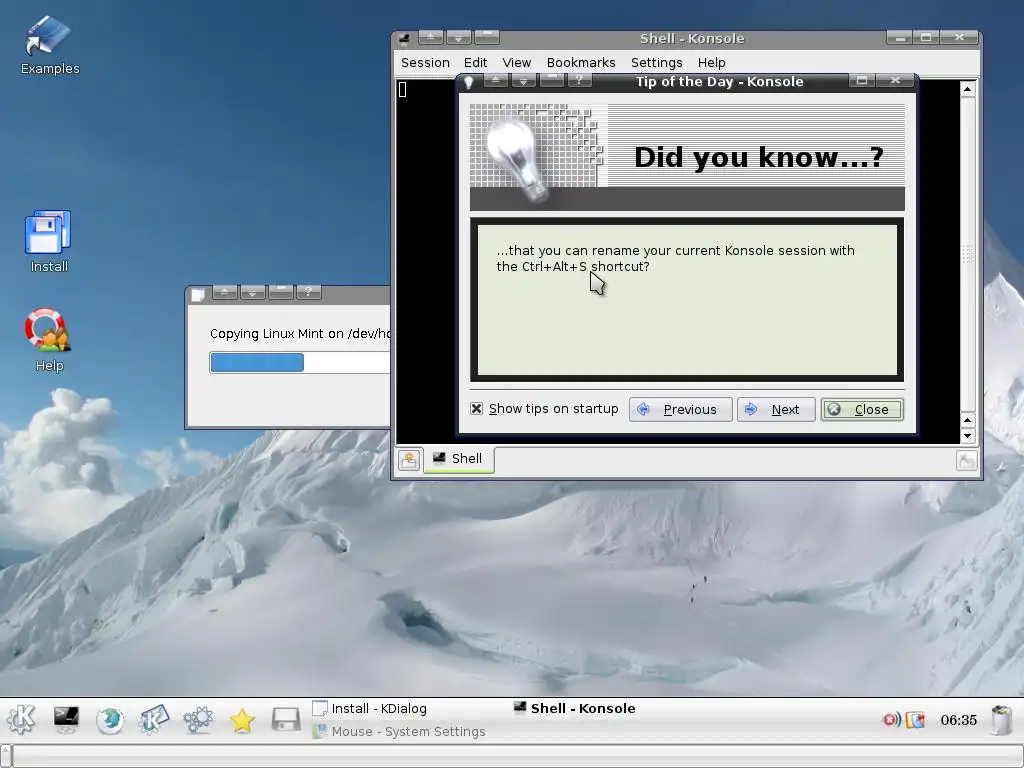The image size is (1024, 768).
Task: Click the Konsole scrollbar handle
Action: pos(968,254)
